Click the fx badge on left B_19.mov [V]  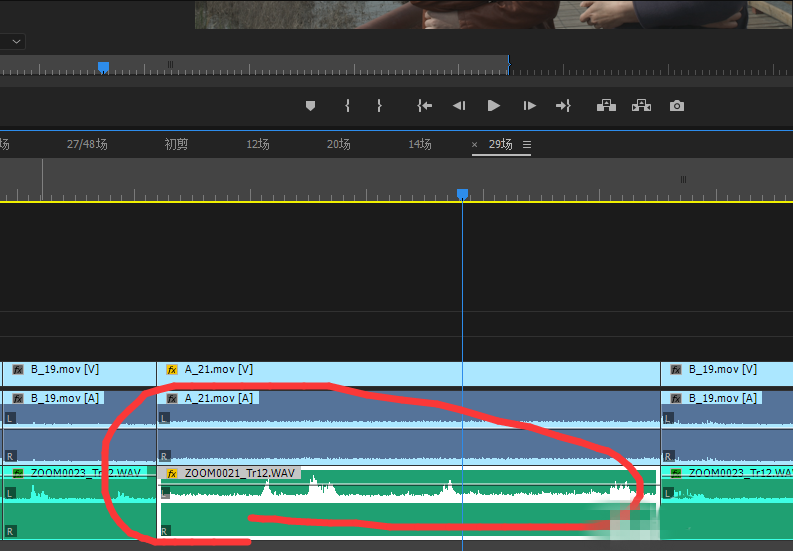click(18, 370)
